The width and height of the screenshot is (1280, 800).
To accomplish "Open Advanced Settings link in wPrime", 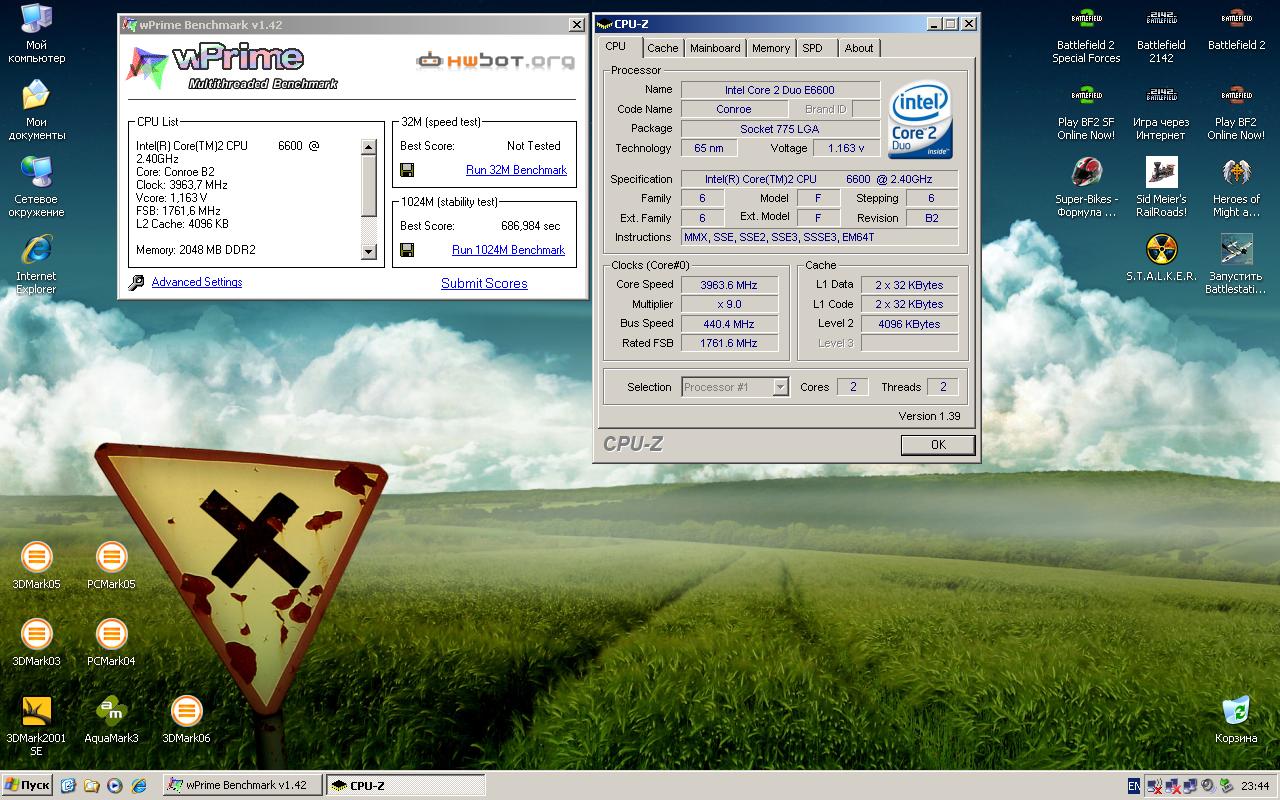I will (197, 282).
